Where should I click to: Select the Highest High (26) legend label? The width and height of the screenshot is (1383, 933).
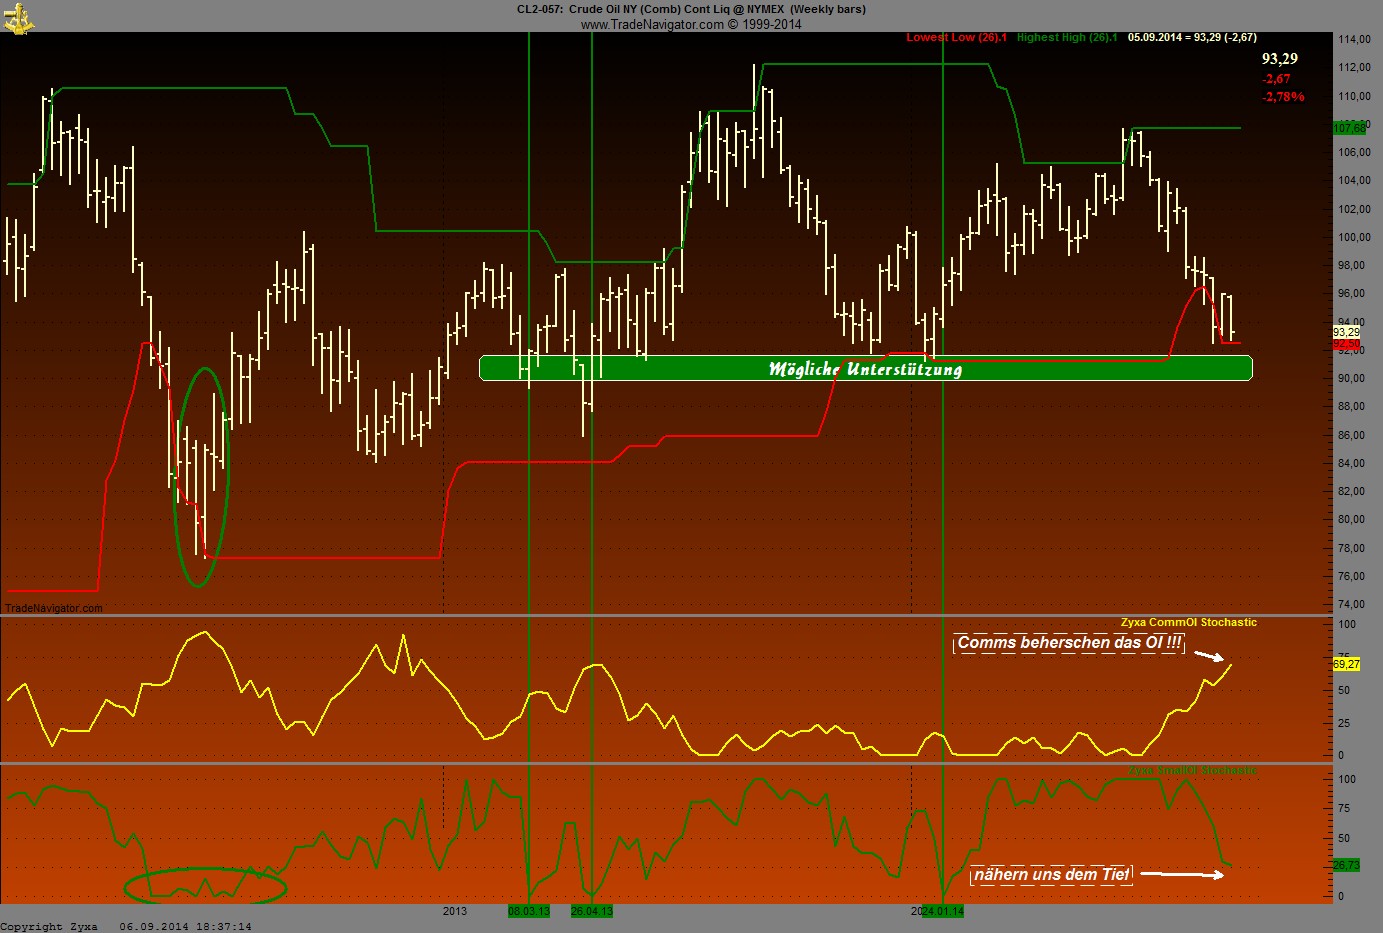[1067, 38]
